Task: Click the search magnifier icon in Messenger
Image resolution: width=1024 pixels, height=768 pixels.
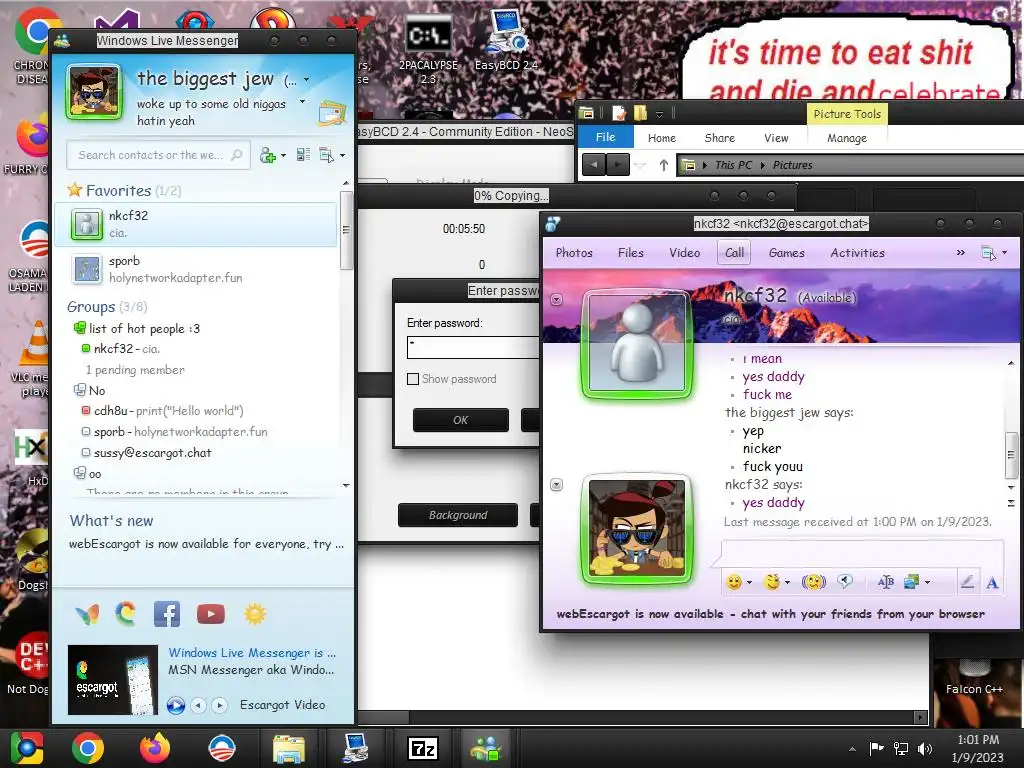Action: click(x=236, y=155)
